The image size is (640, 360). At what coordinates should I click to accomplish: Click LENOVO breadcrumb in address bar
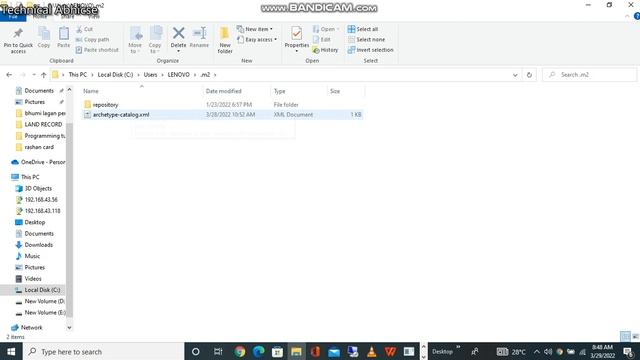point(178,75)
